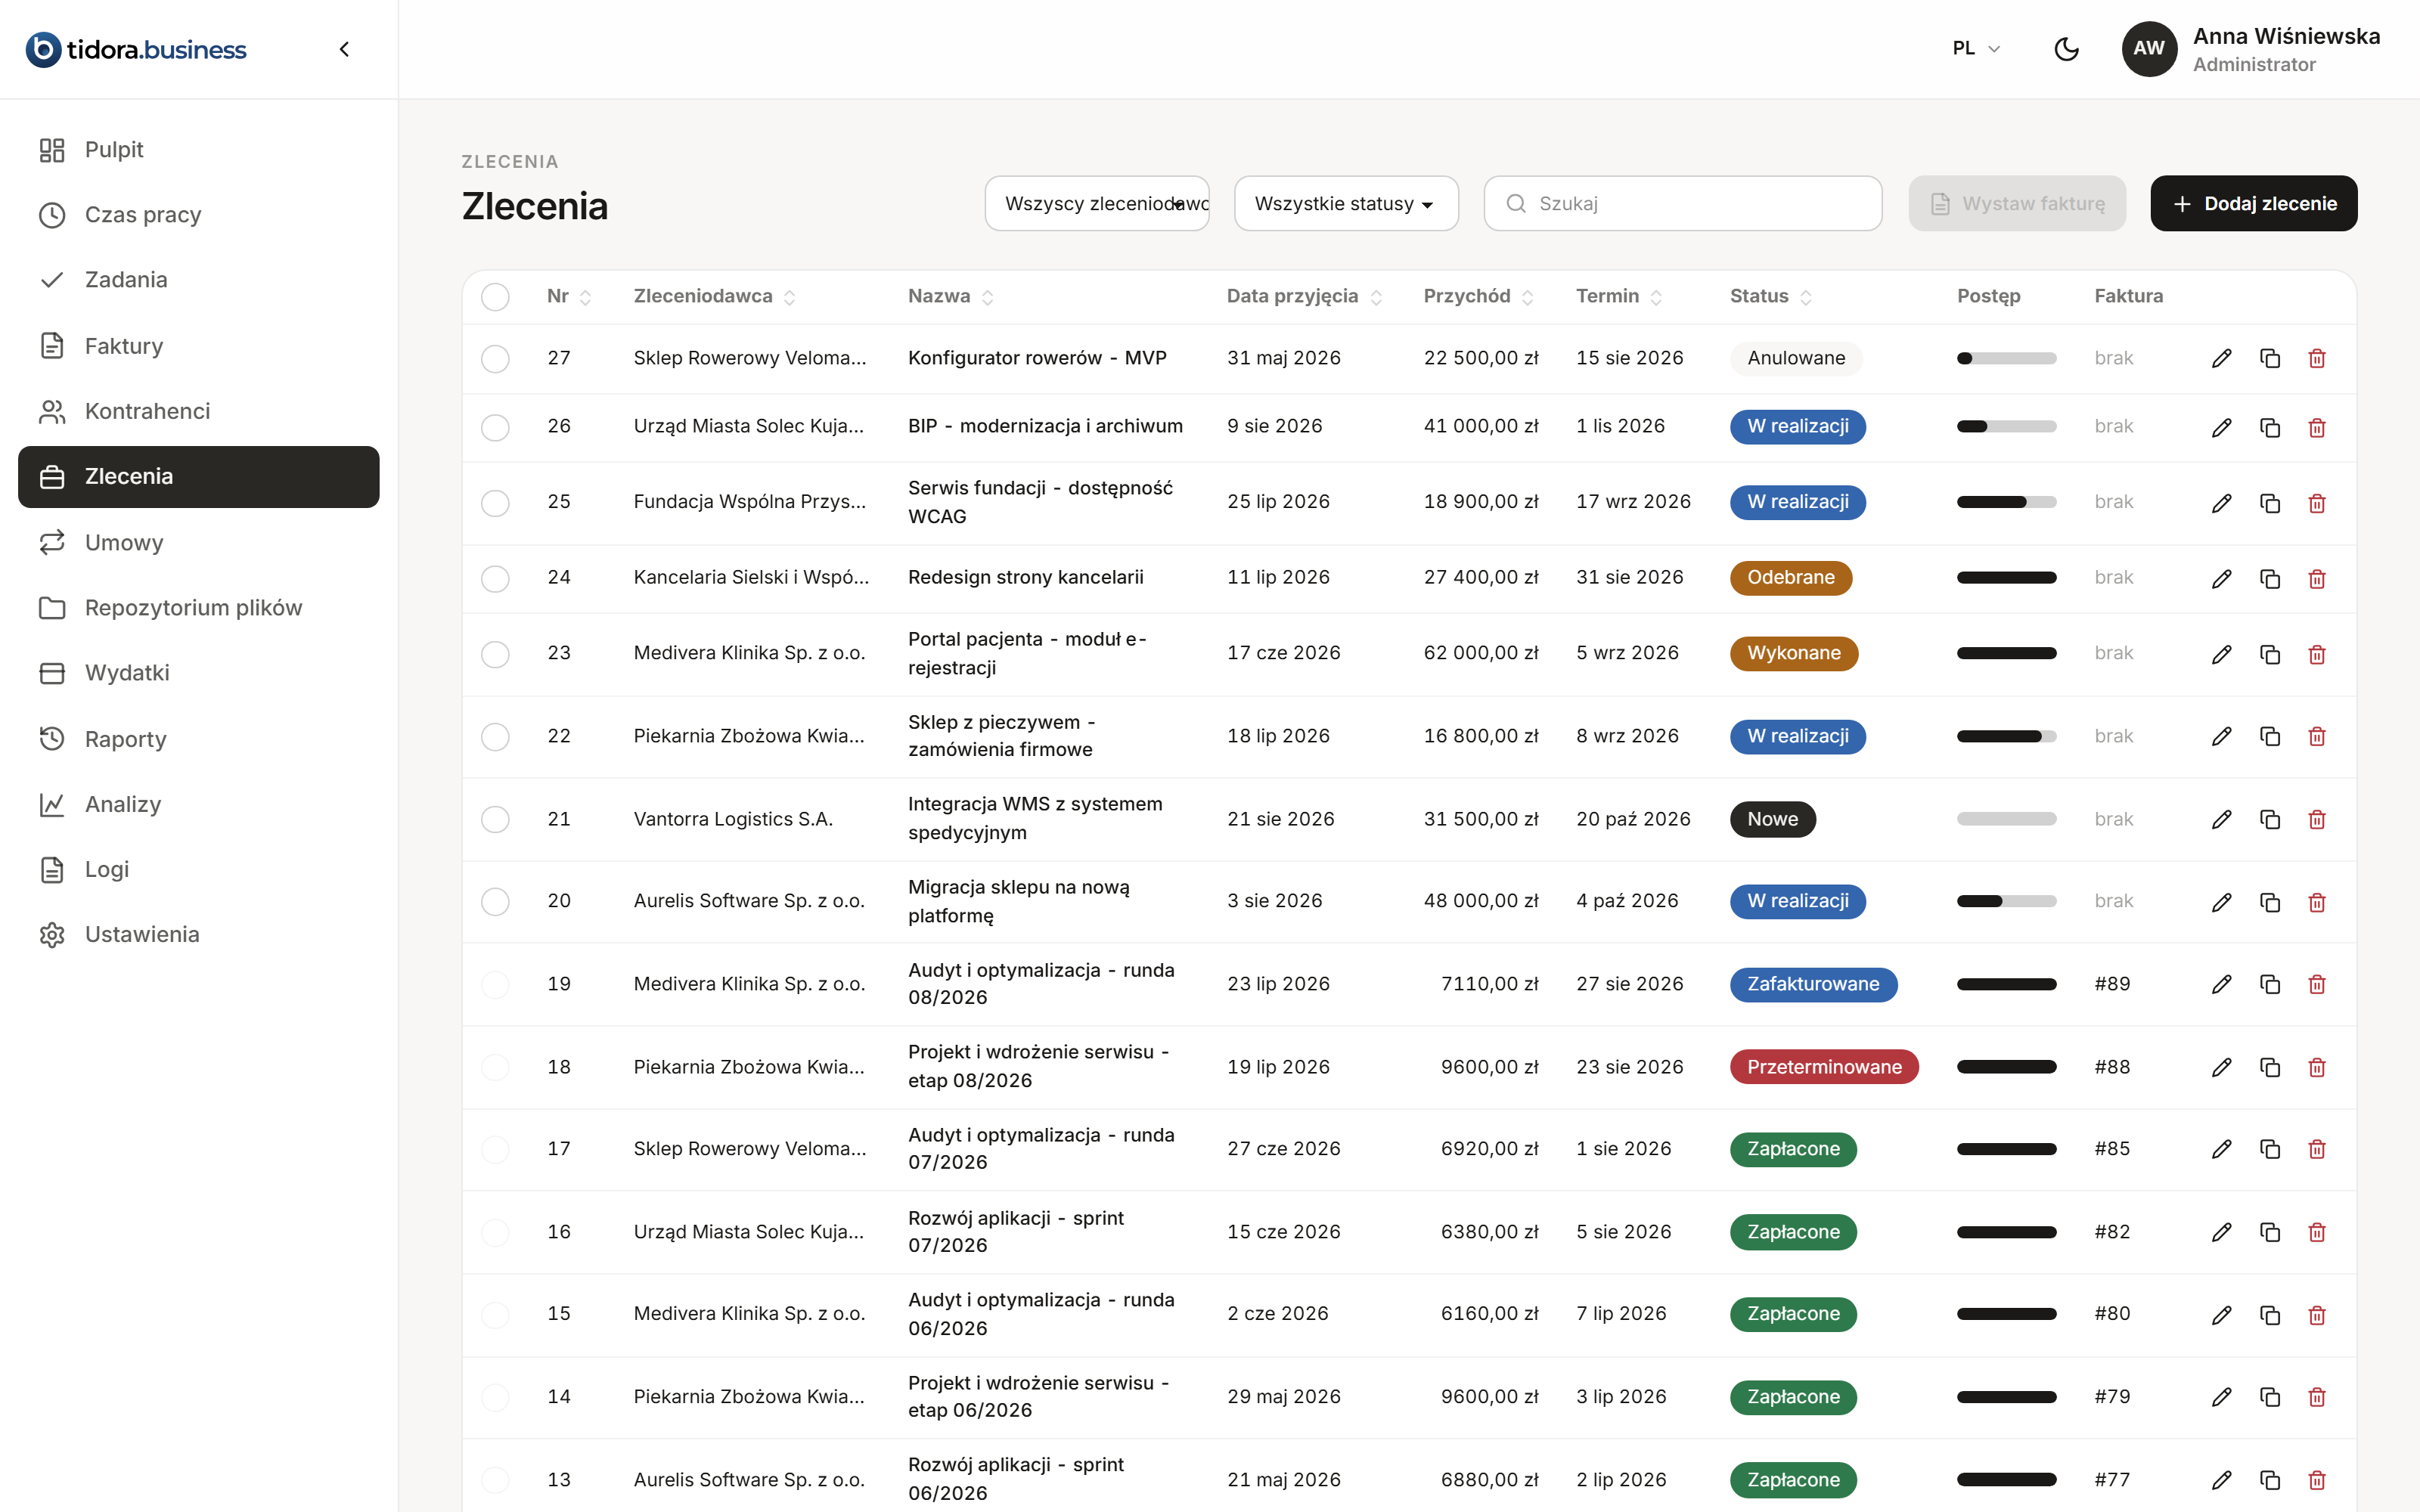2420x1512 pixels.
Task: Expand the Wszystkie statusy filter
Action: coord(1346,204)
